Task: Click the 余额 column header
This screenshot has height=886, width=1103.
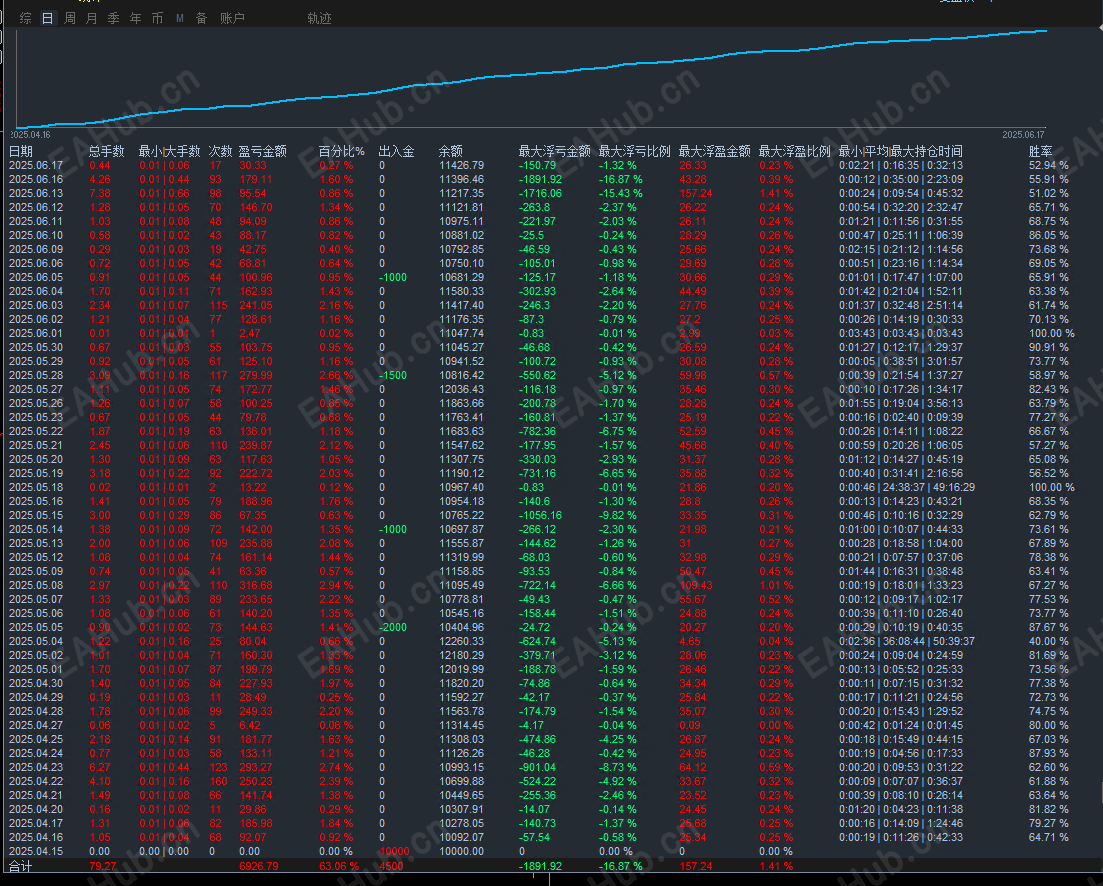Action: [x=450, y=151]
